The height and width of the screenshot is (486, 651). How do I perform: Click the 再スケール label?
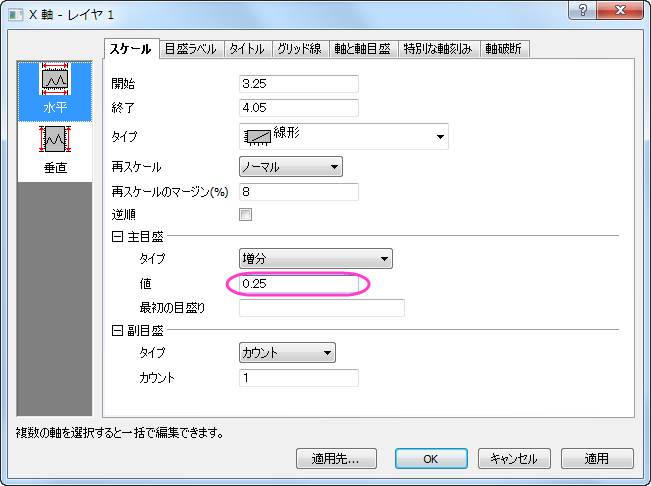pos(136,167)
